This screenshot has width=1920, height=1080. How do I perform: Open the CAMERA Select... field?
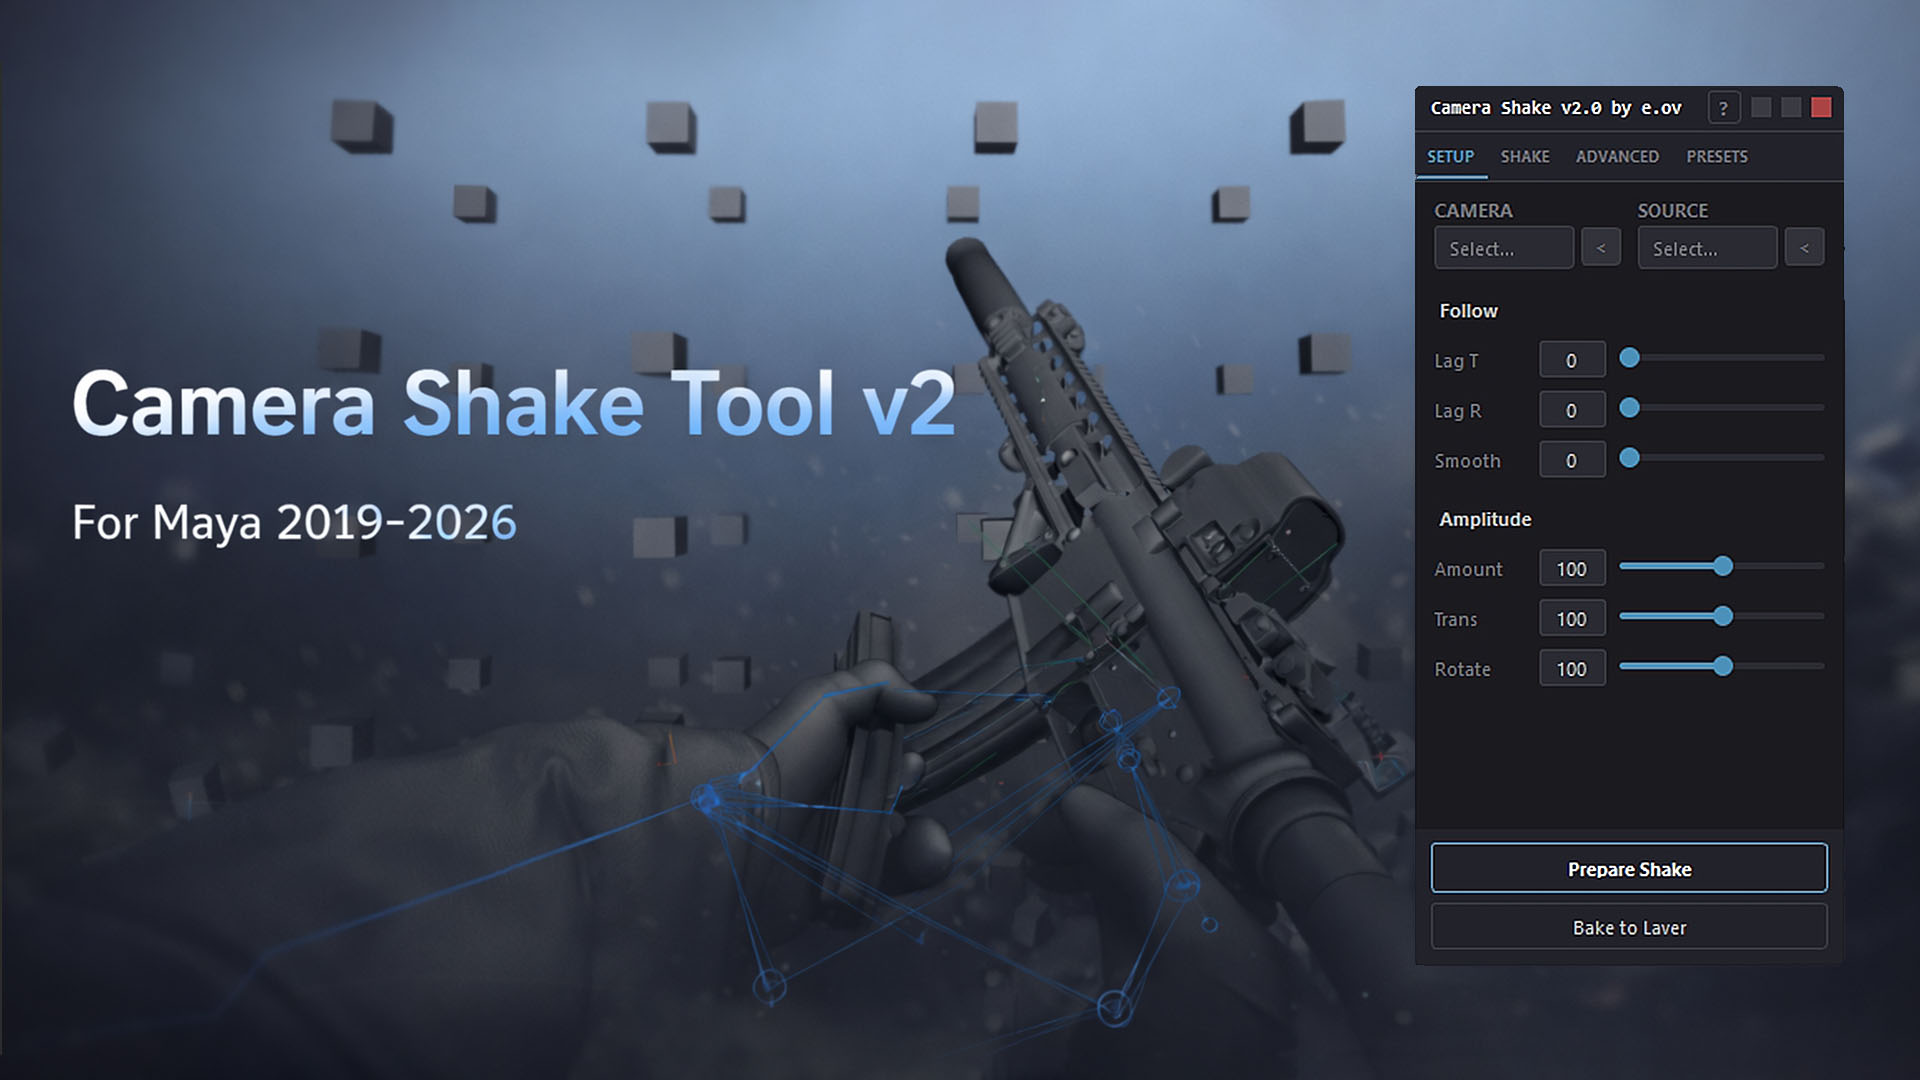(x=1504, y=248)
